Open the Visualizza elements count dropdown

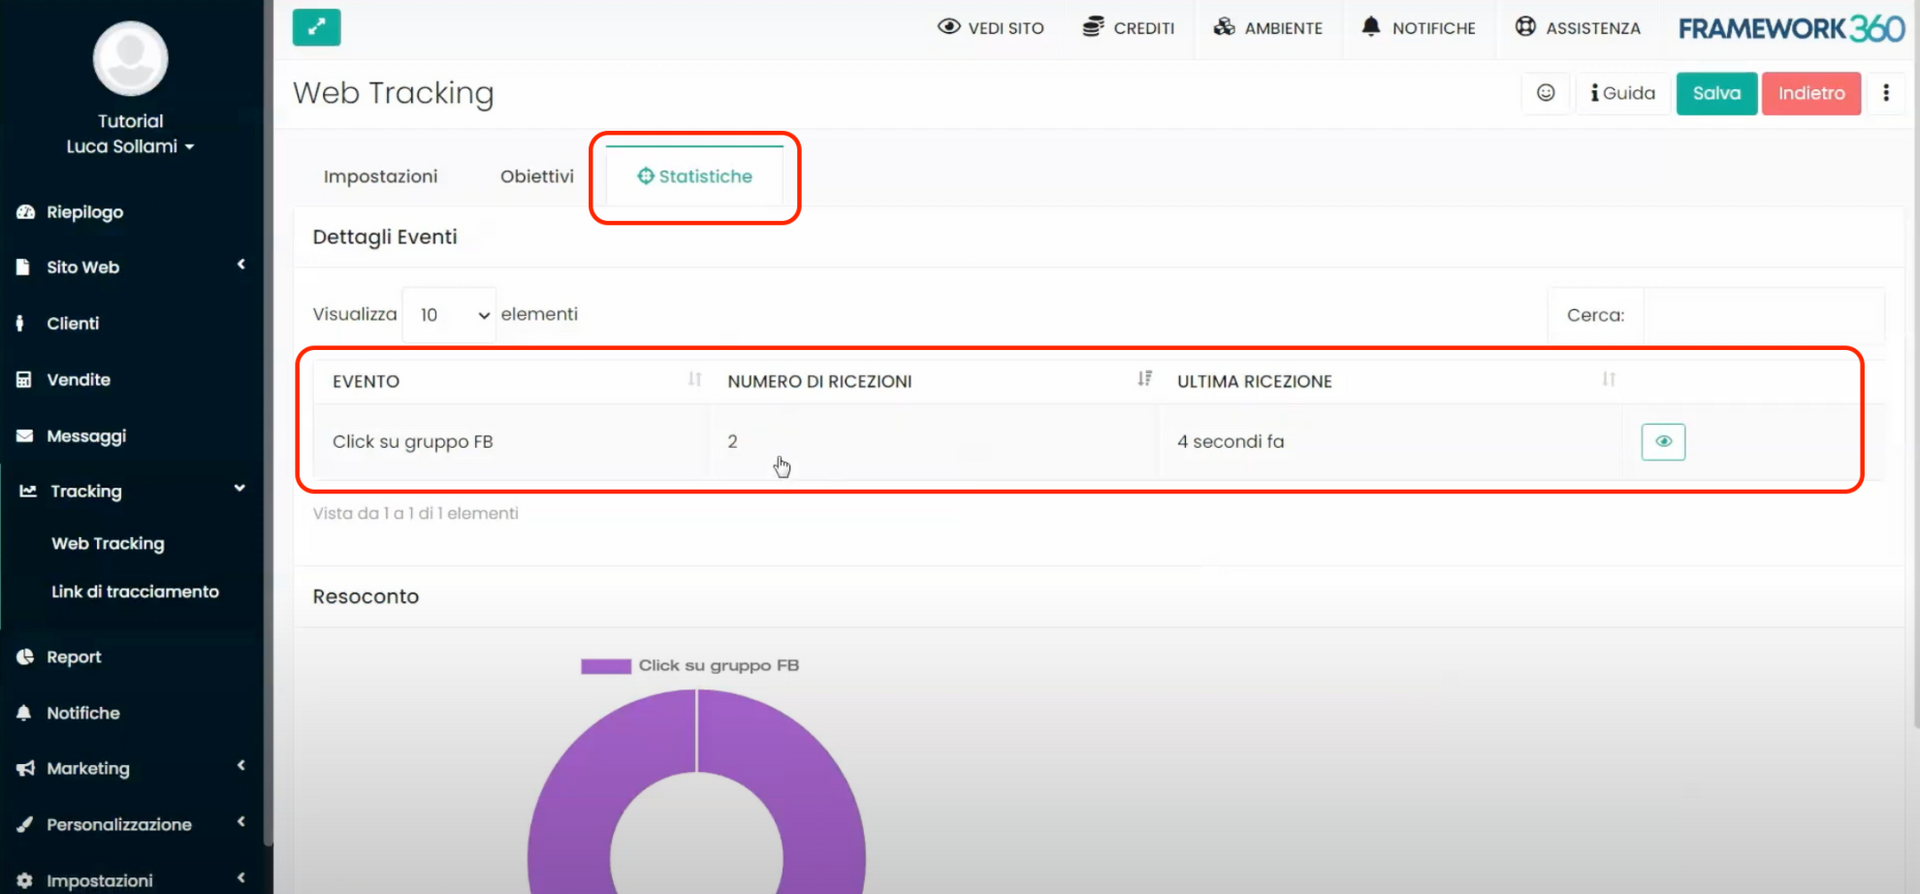click(x=449, y=315)
